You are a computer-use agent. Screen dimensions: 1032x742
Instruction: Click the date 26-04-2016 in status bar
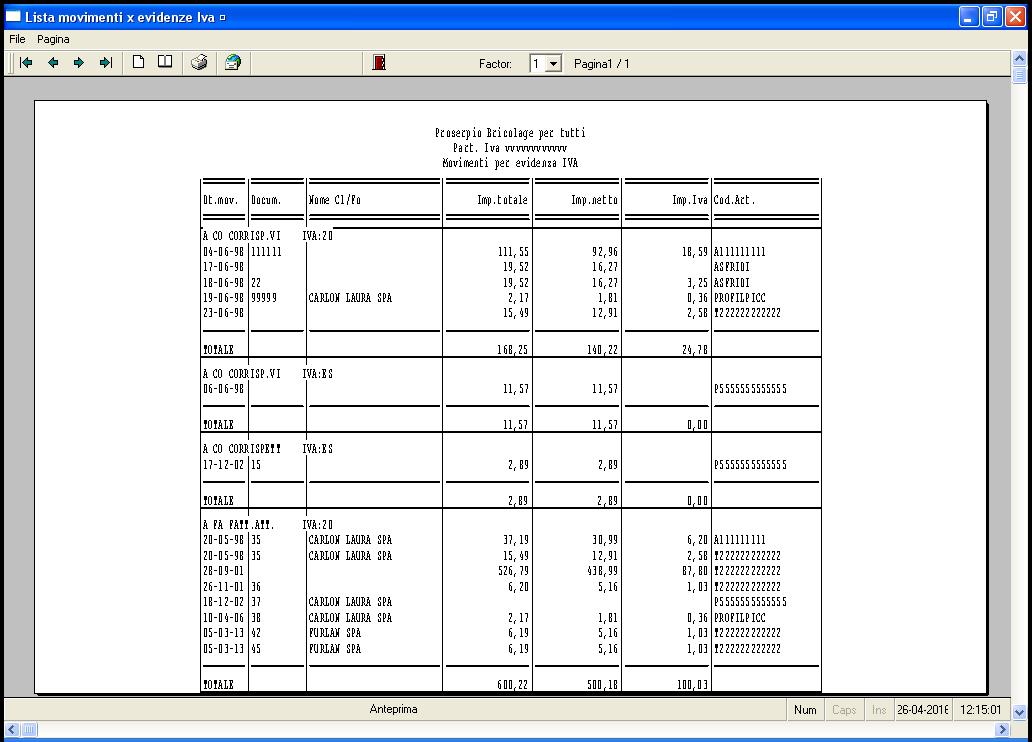tap(922, 710)
